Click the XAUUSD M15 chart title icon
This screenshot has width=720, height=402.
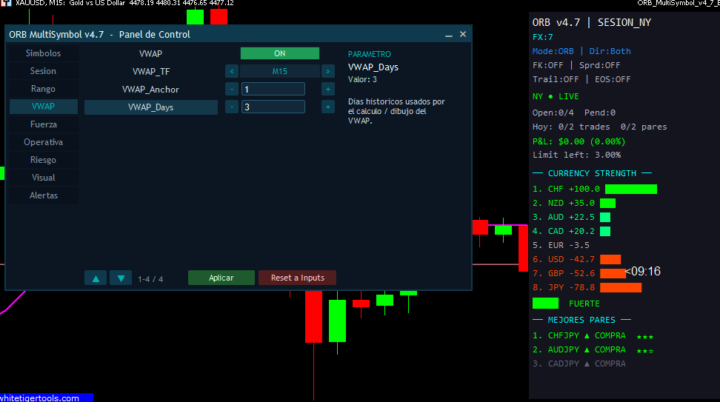(x=6, y=3)
